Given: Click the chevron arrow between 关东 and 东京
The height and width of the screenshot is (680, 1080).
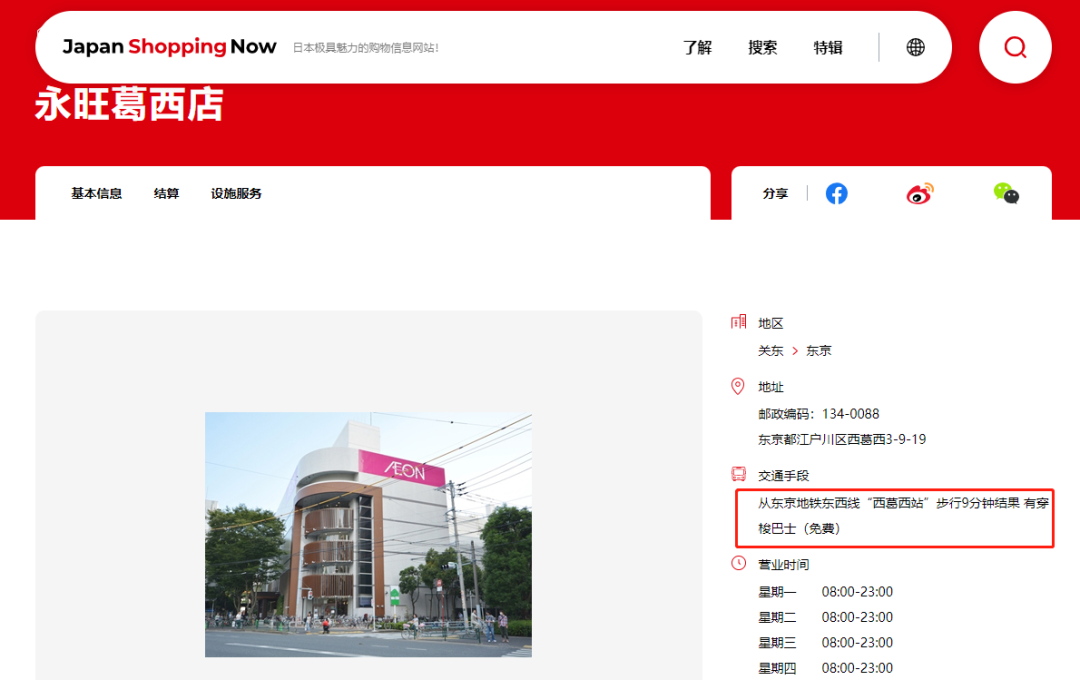Looking at the screenshot, I should click(x=795, y=351).
